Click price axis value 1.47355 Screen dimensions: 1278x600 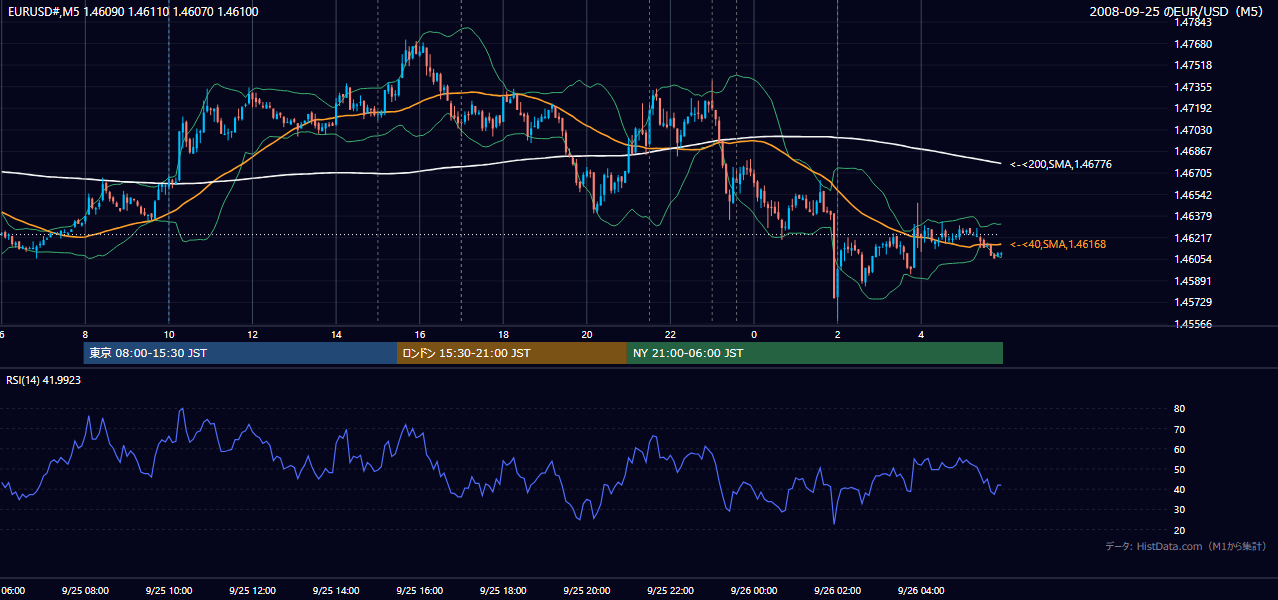click(1192, 87)
